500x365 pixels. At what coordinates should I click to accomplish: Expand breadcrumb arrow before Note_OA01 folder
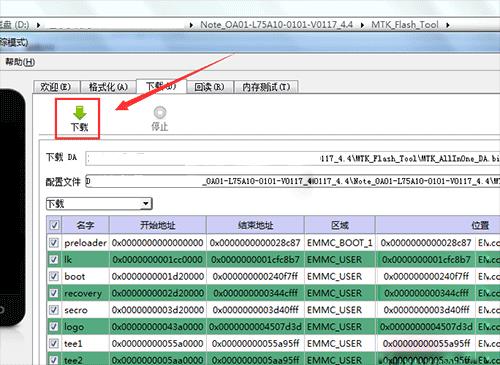point(191,25)
